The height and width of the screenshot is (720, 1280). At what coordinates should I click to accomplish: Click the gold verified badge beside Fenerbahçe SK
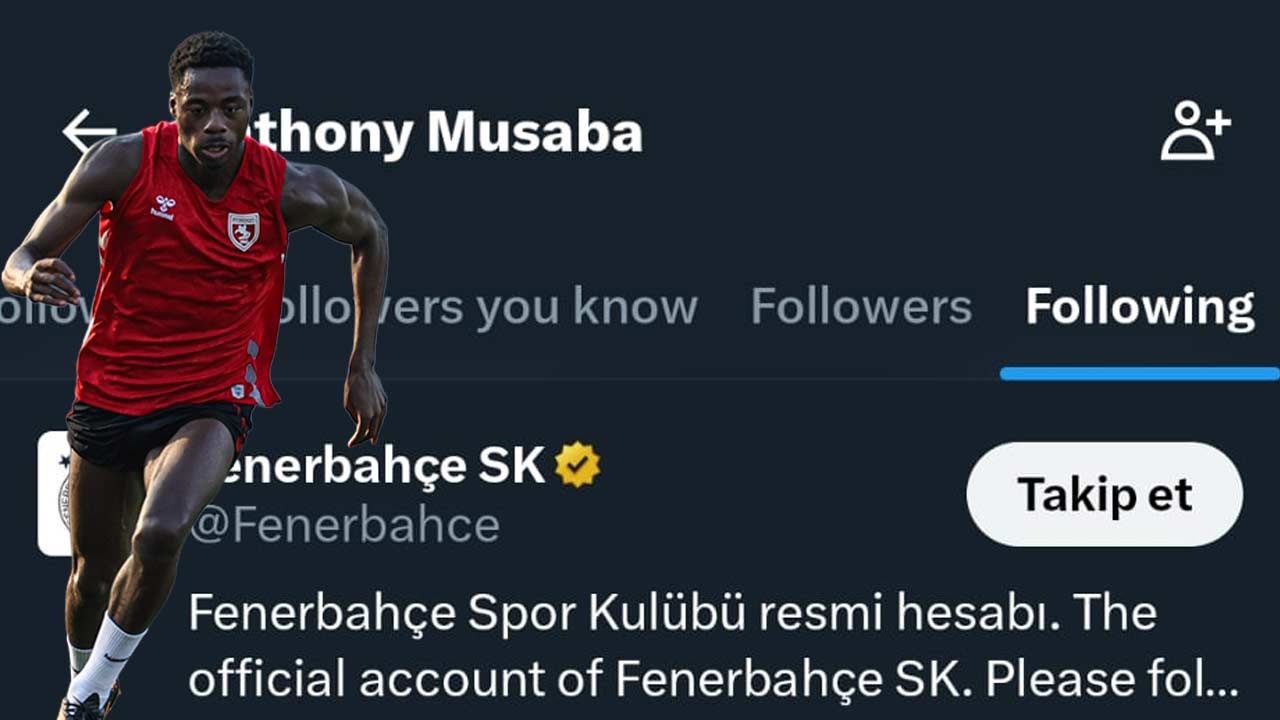click(578, 465)
